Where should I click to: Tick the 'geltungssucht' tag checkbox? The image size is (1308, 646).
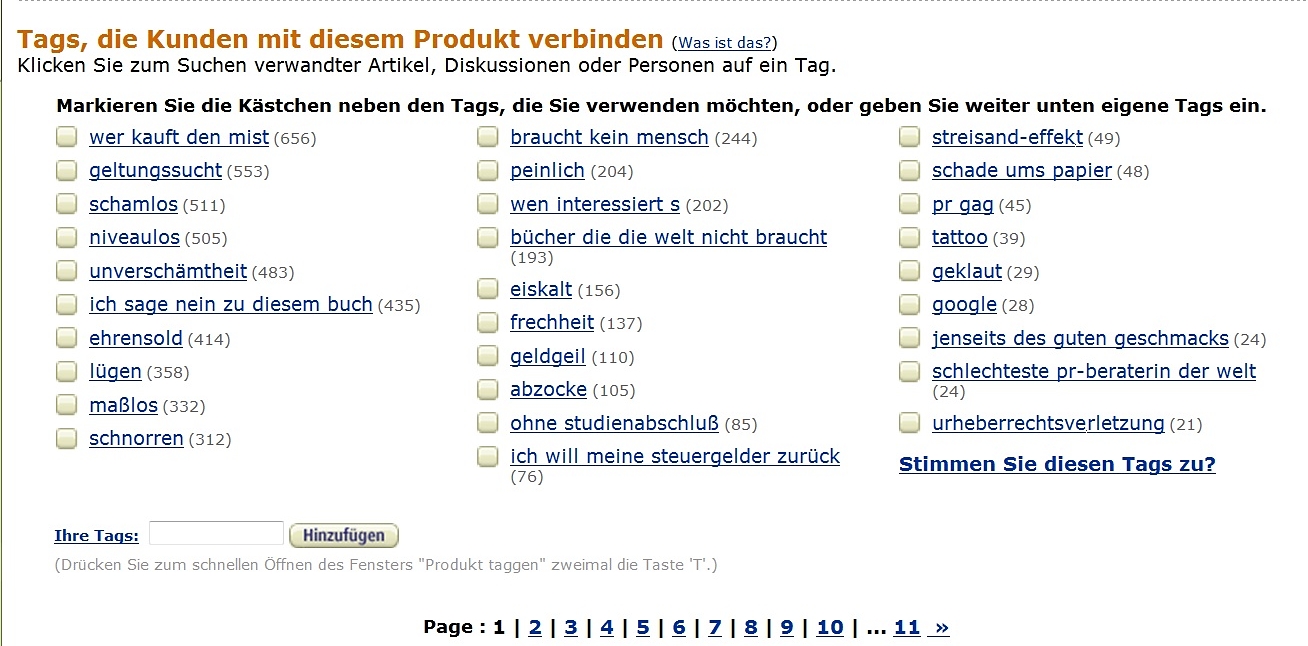click(x=66, y=170)
